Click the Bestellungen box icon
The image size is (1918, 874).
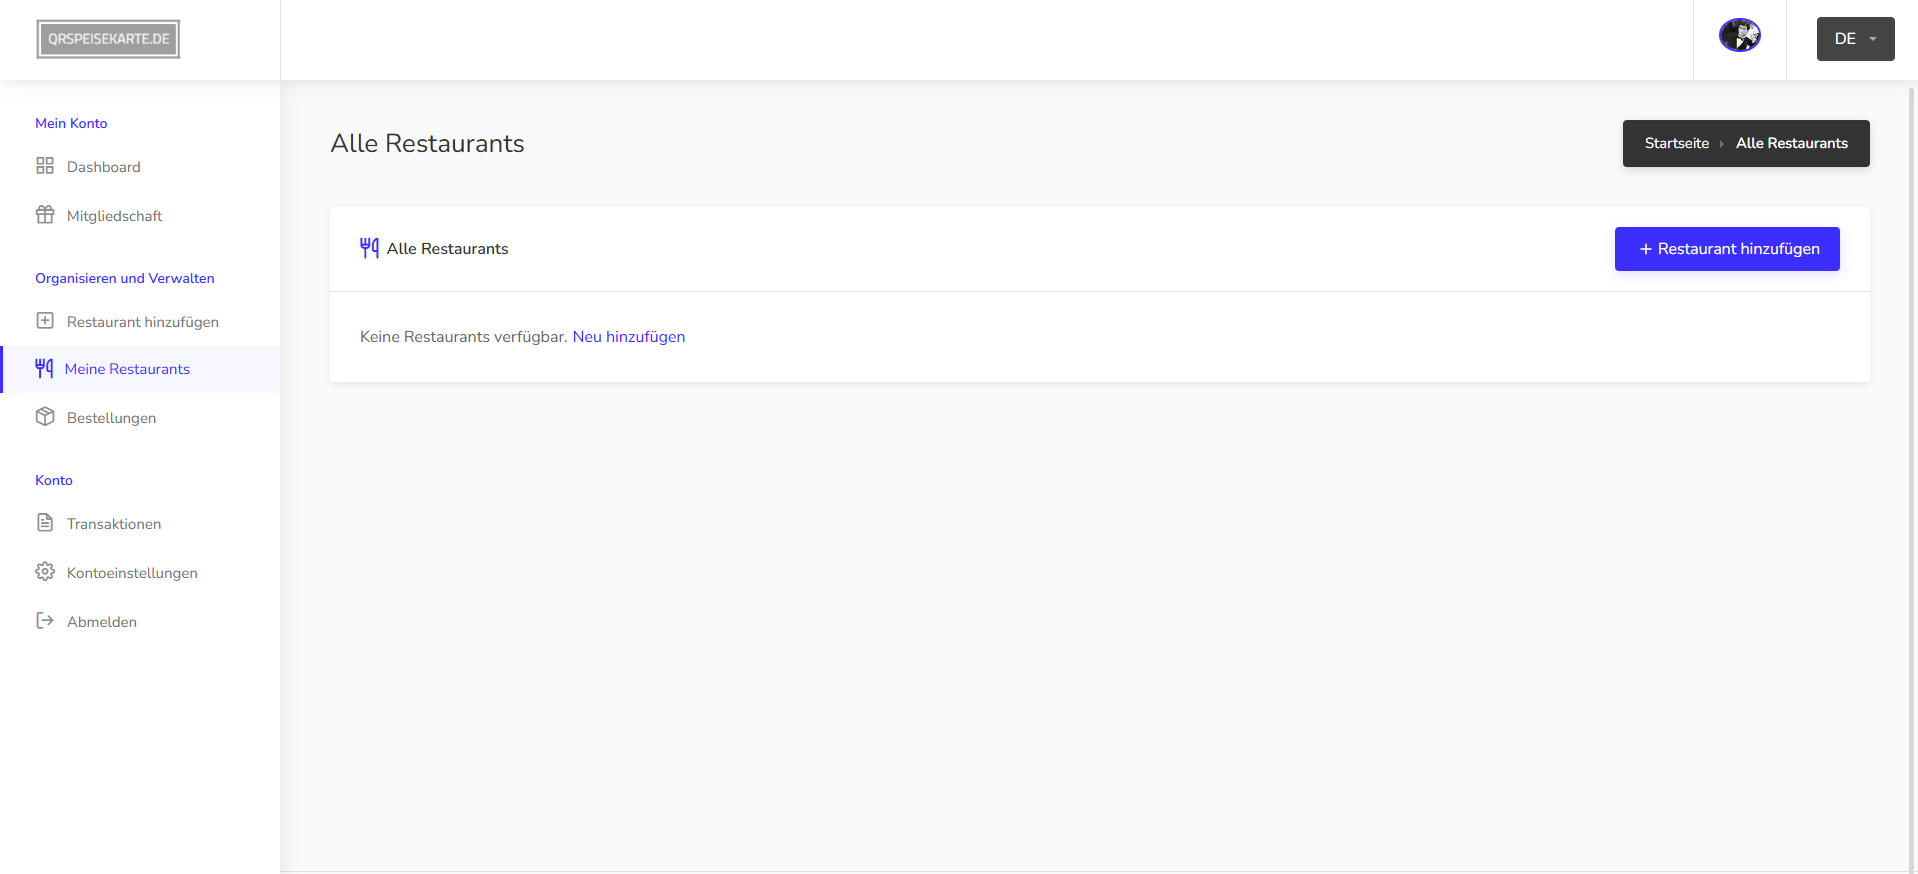click(x=45, y=417)
